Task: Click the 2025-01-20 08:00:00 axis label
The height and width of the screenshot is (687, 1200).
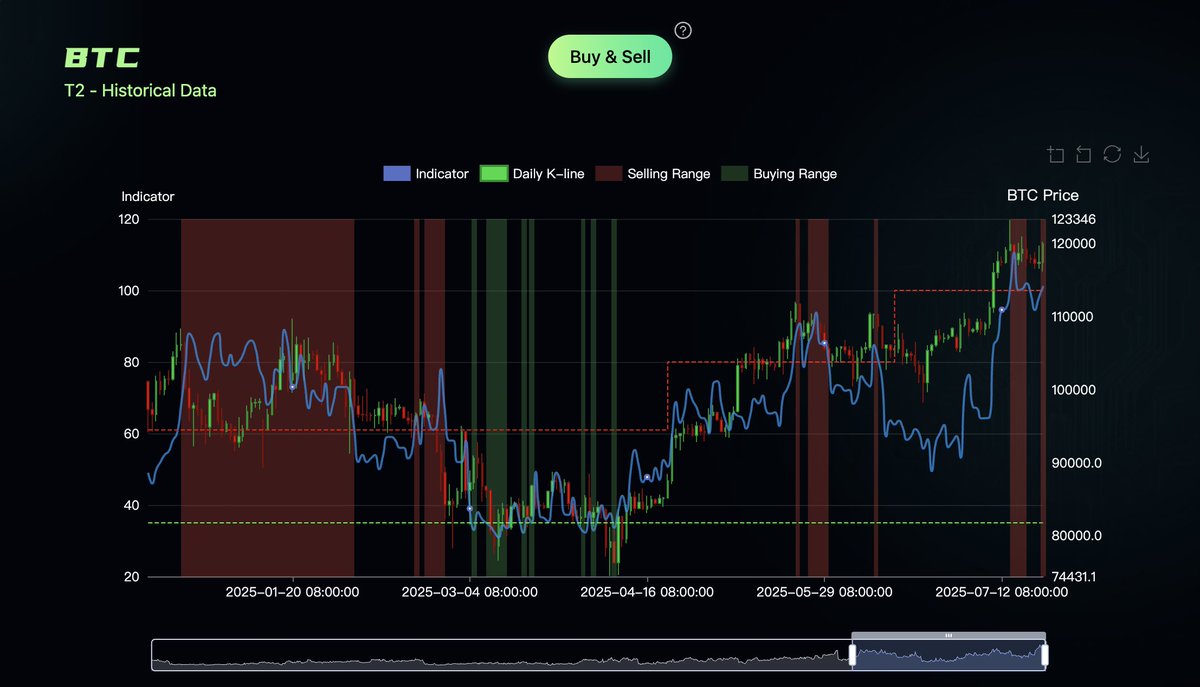Action: point(292,592)
